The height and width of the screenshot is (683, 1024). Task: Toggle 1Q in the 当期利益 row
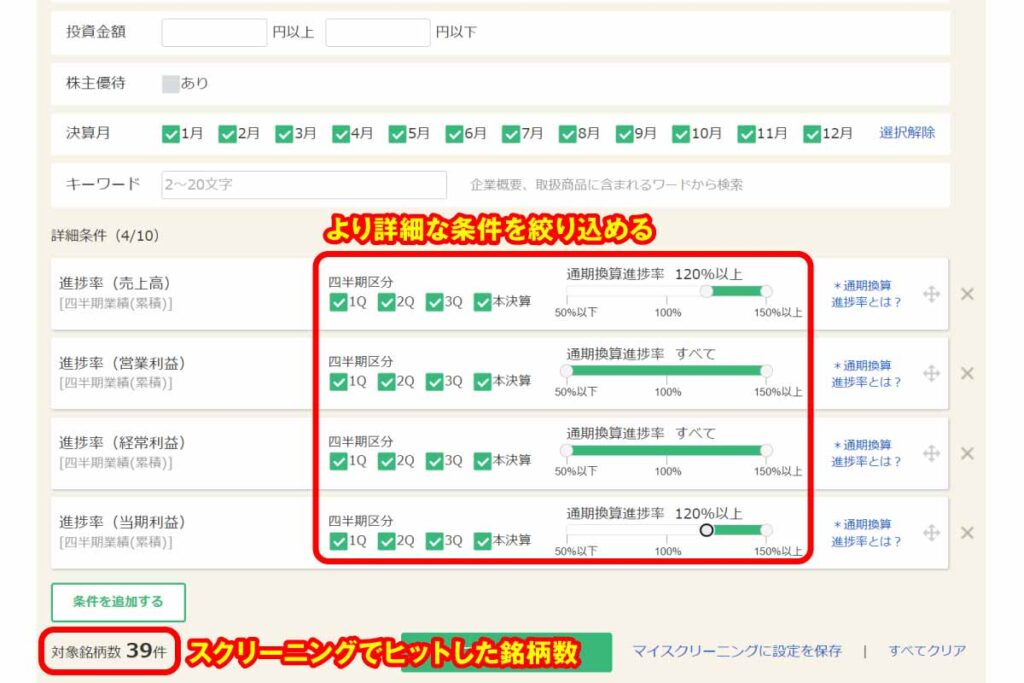coord(338,541)
